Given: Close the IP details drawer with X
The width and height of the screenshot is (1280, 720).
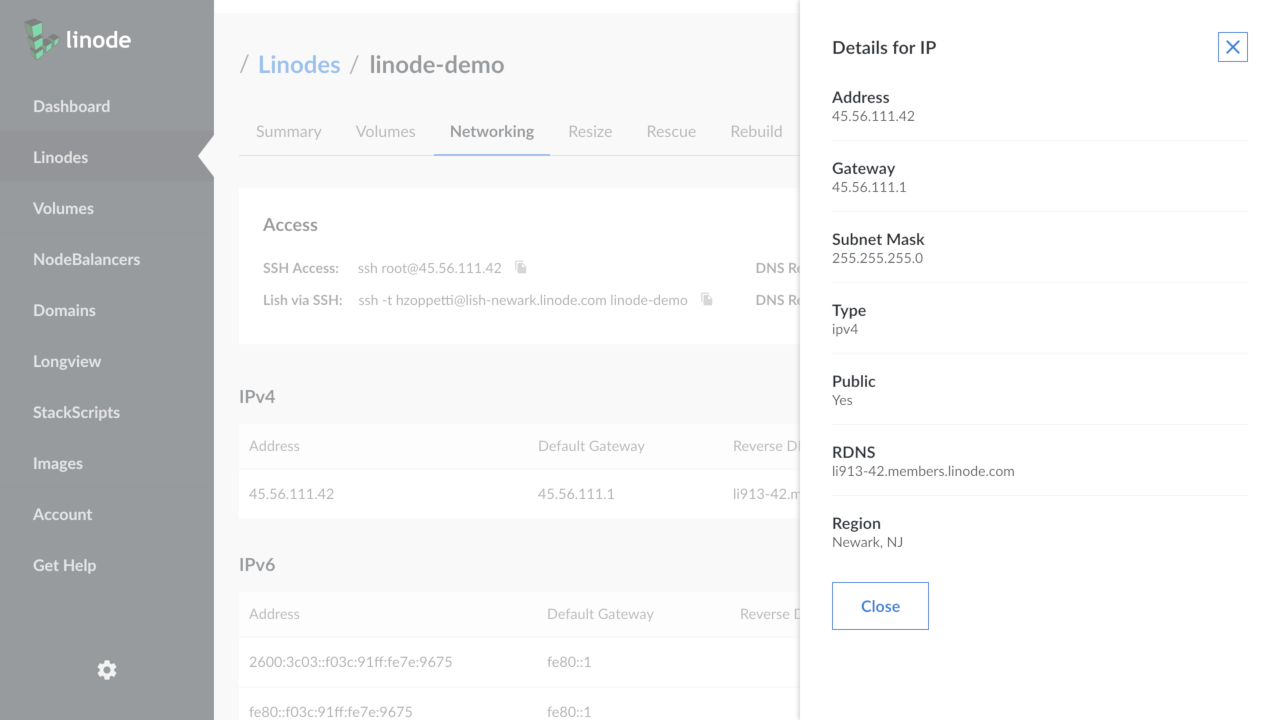Looking at the screenshot, I should [1232, 47].
